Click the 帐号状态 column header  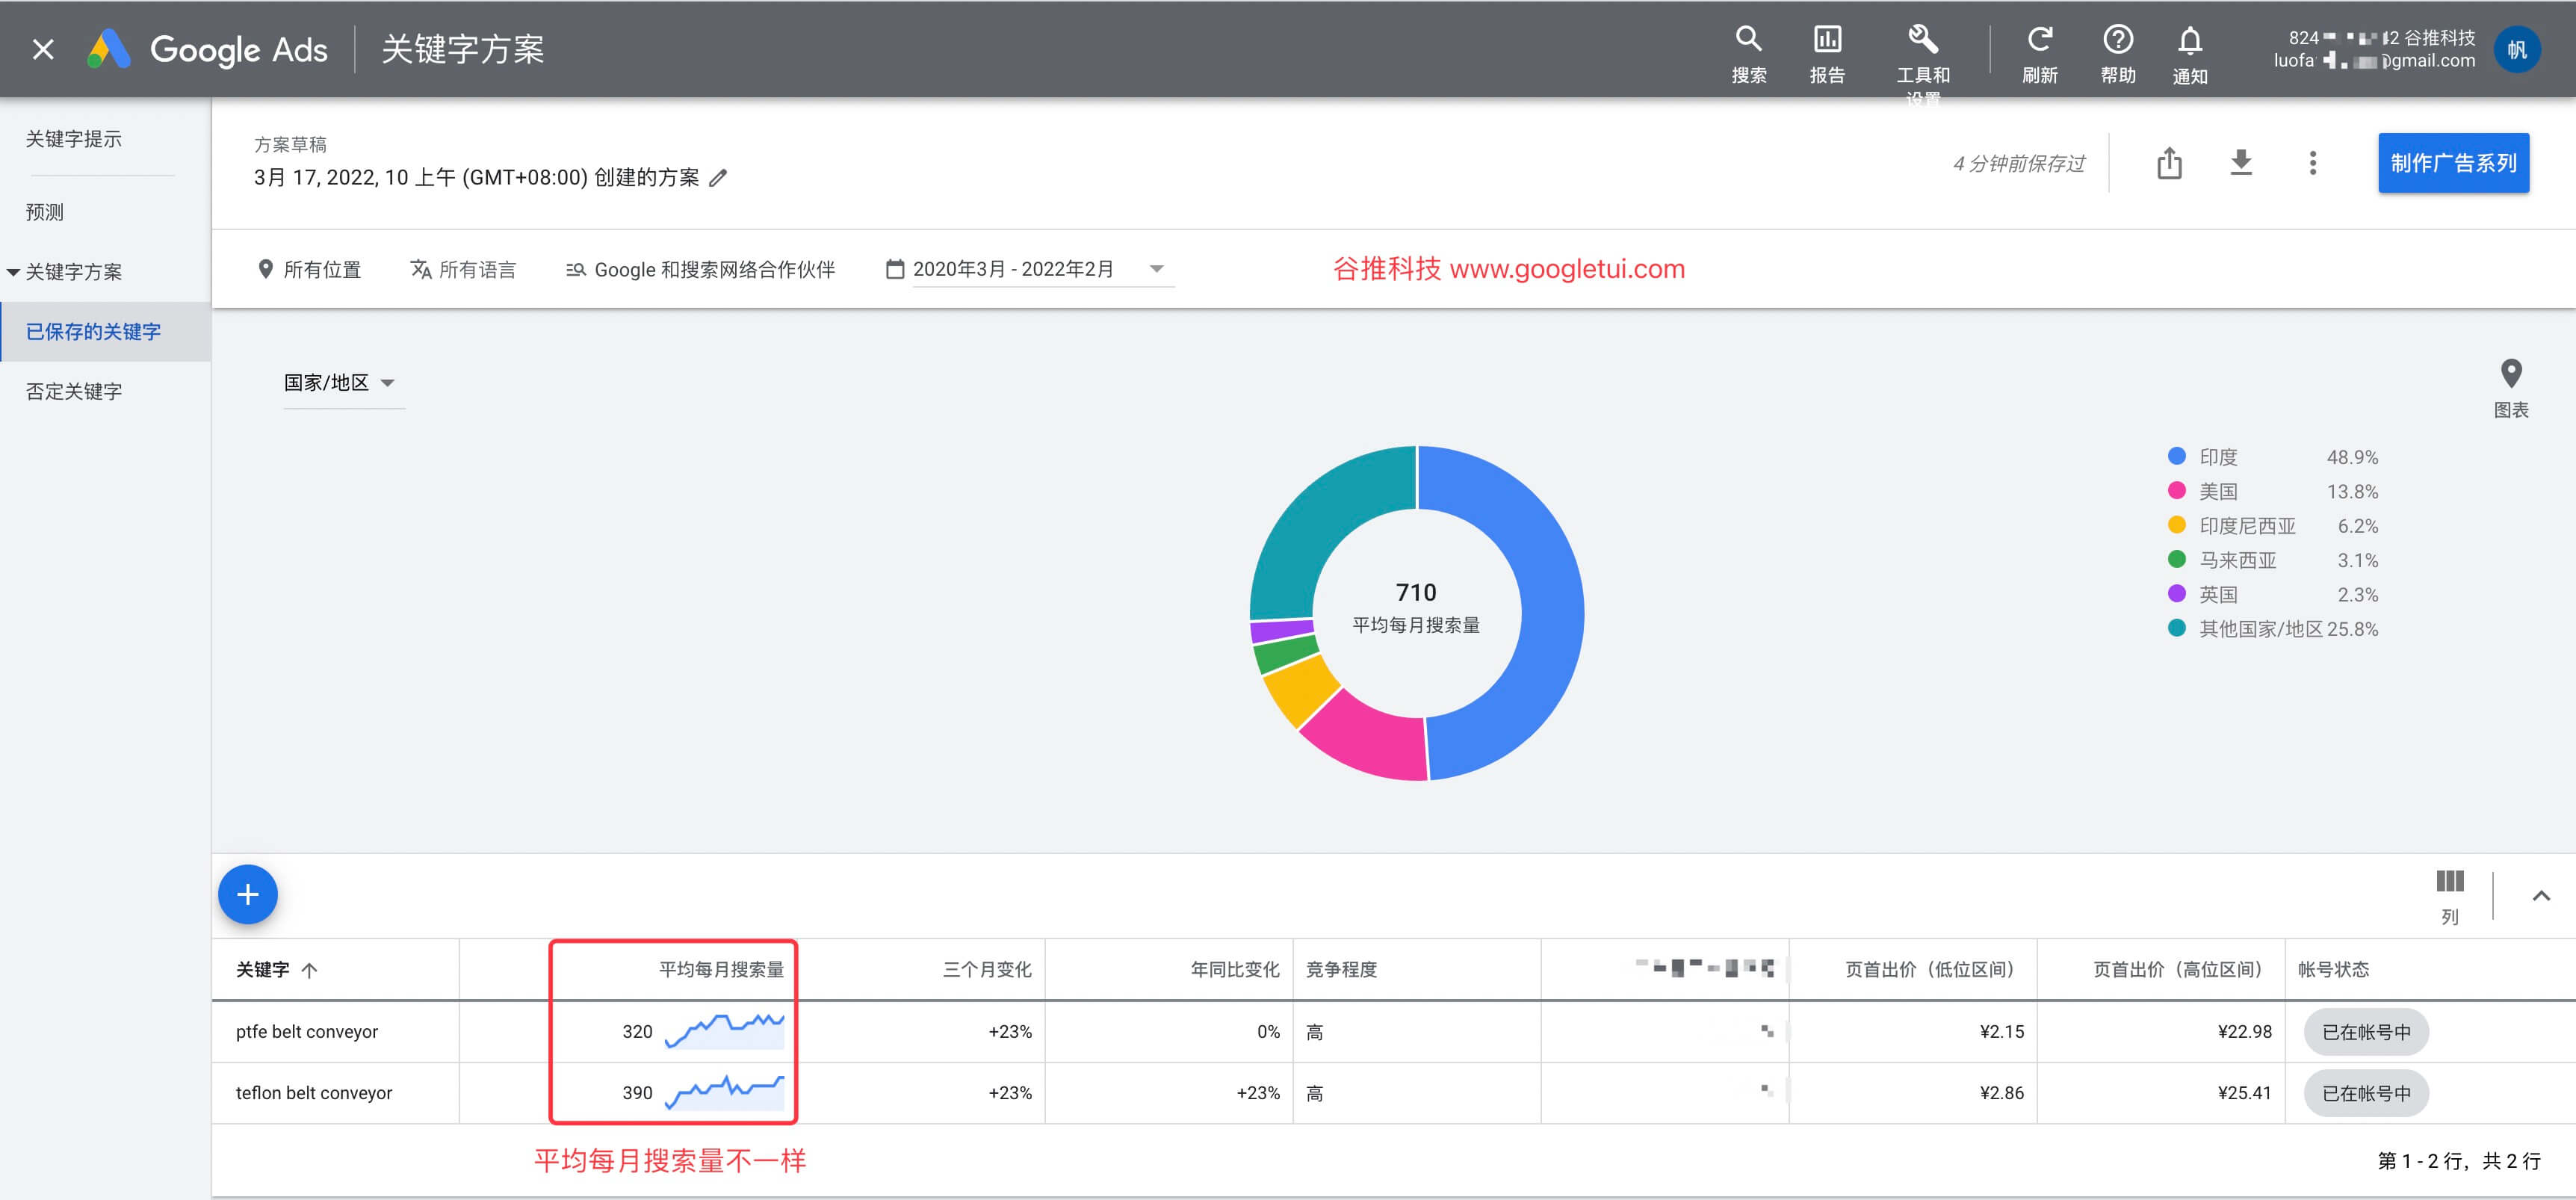coord(2333,969)
